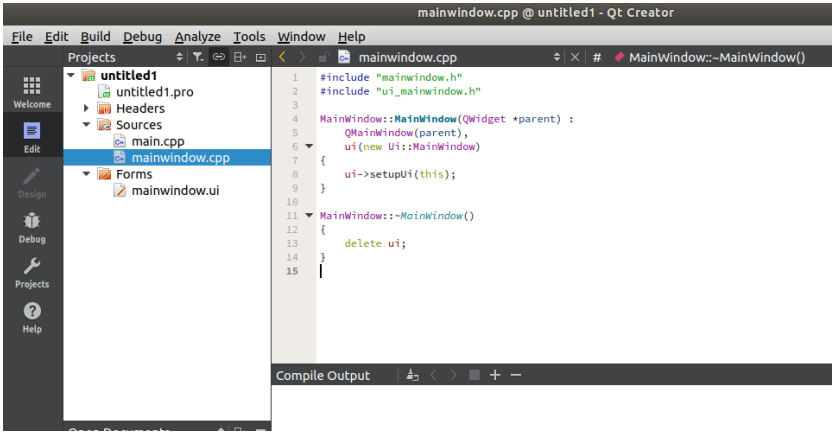
Task: Zoom out the Compile Output text
Action: [x=516, y=375]
